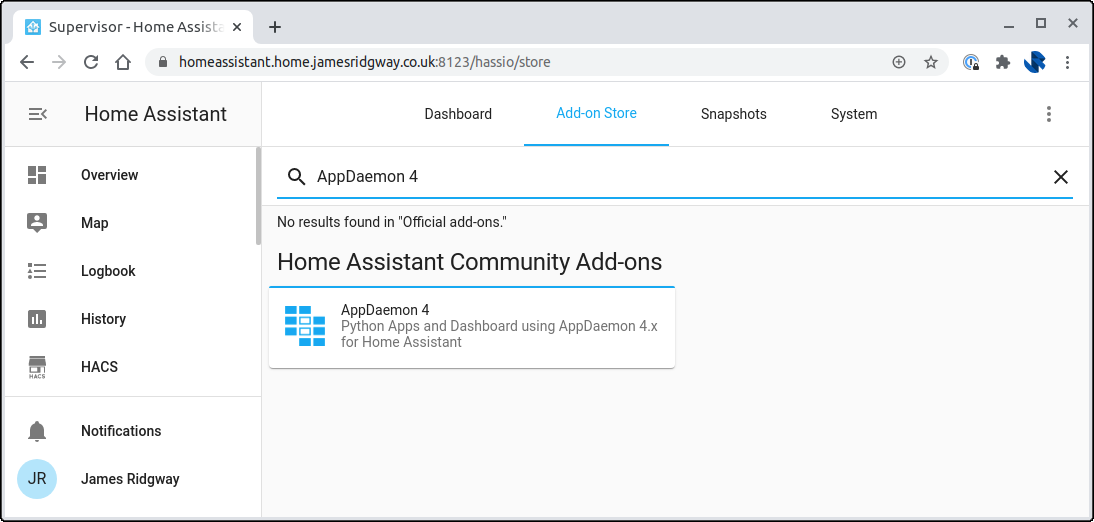Screen dimensions: 1094x522
Task: Go back in browser history
Action: click(27, 62)
